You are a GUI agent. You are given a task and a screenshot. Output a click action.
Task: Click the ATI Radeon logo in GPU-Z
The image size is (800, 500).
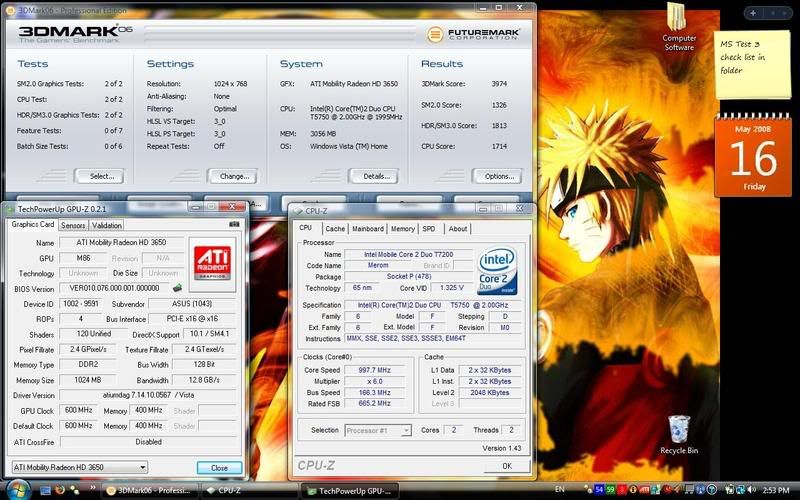pyautogui.click(x=212, y=263)
